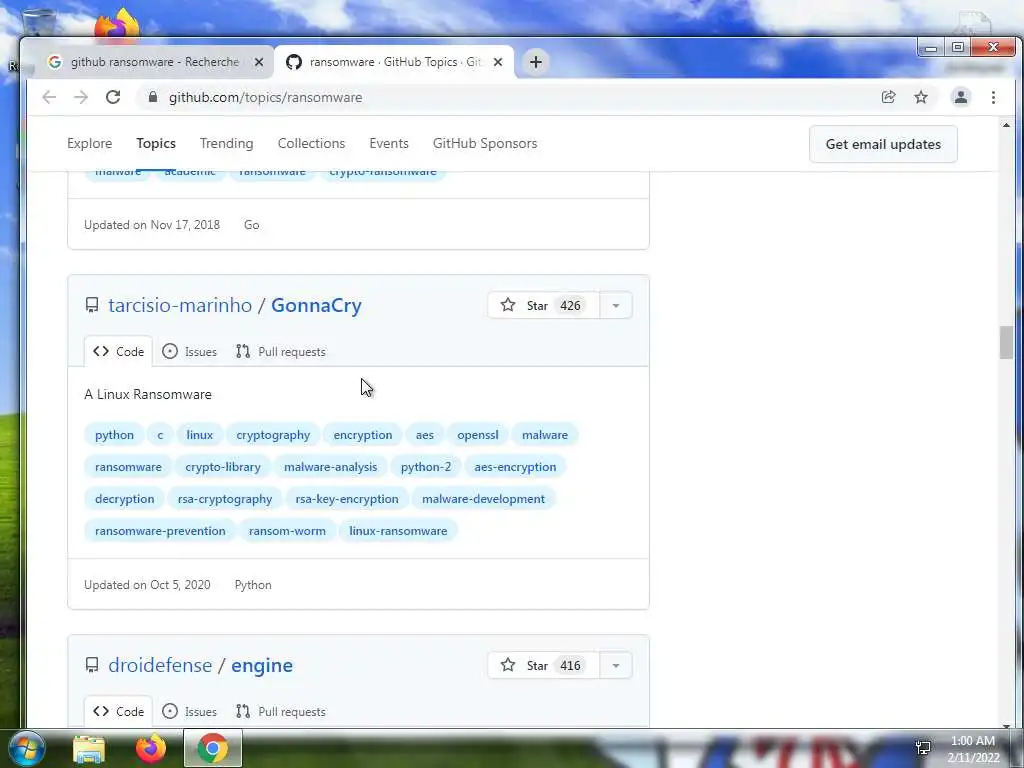The image size is (1024, 768).
Task: Click the GonnaCry malware topic tag
Action: pos(545,435)
